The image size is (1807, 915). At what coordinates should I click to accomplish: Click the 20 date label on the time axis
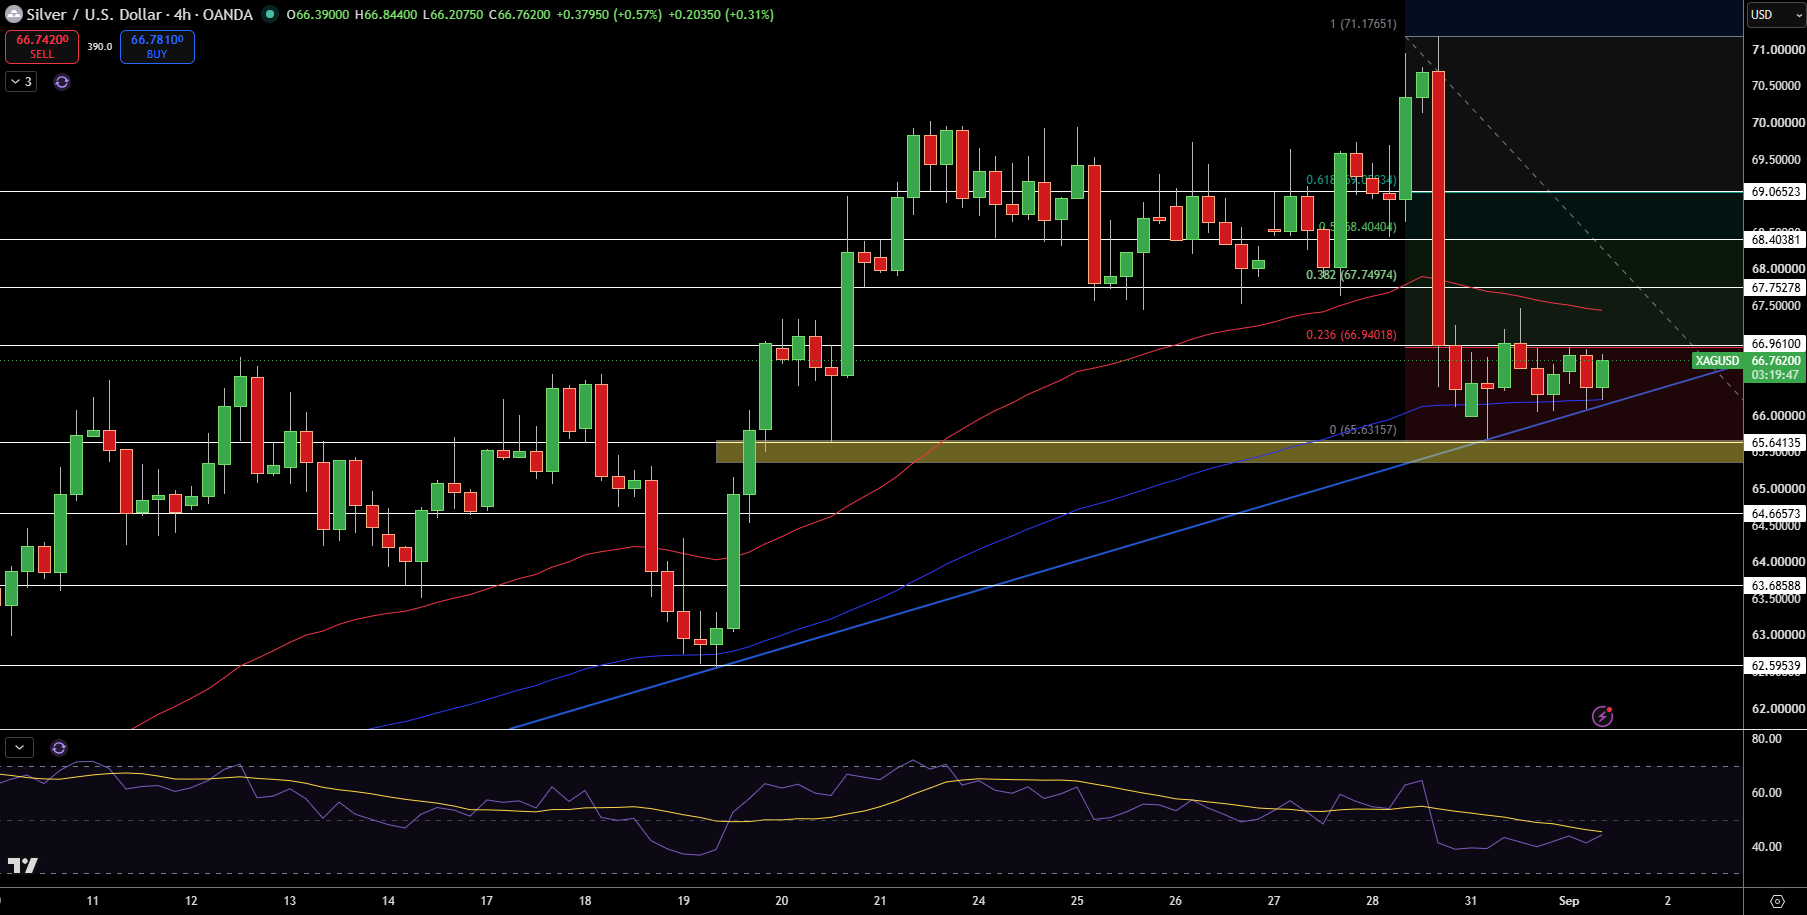pos(782,901)
